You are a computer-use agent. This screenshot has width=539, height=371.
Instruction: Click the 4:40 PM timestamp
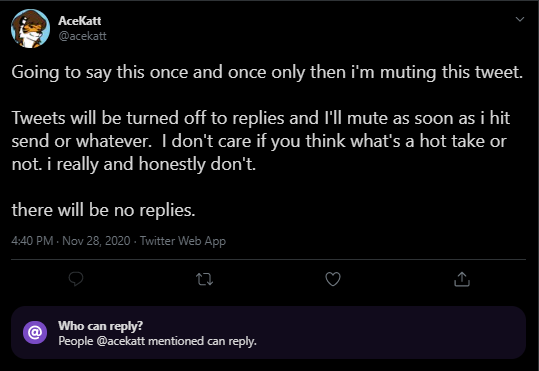tap(32, 241)
